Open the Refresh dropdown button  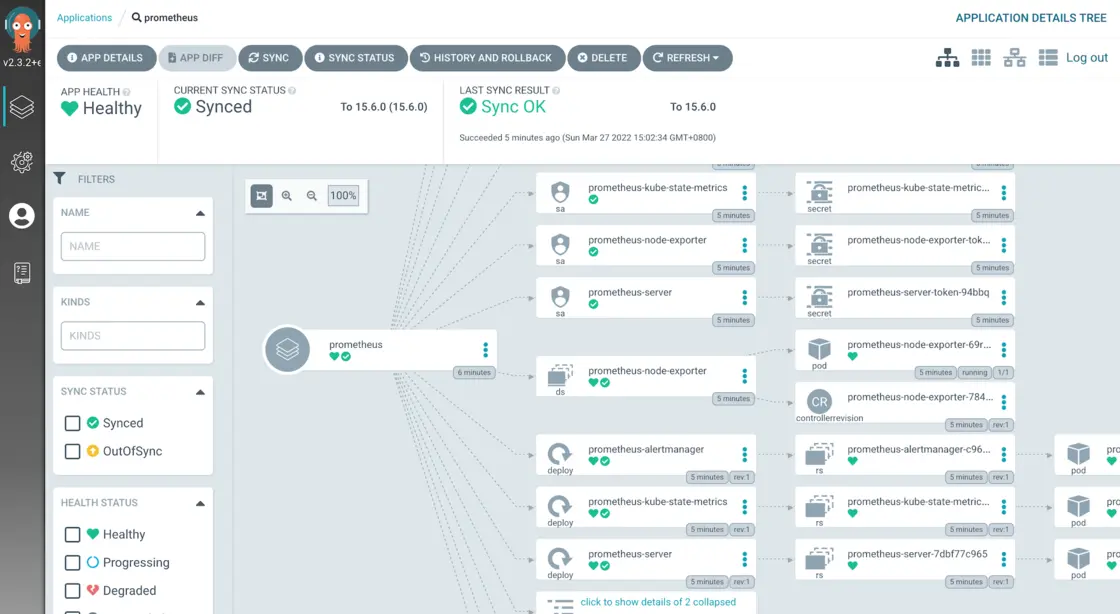pyautogui.click(x=687, y=58)
